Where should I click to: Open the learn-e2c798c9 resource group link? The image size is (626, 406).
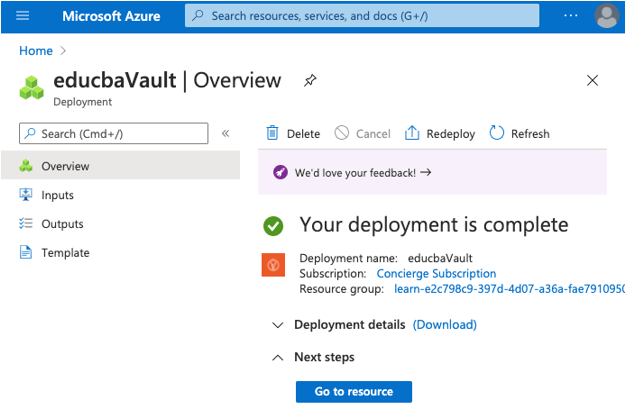509,289
